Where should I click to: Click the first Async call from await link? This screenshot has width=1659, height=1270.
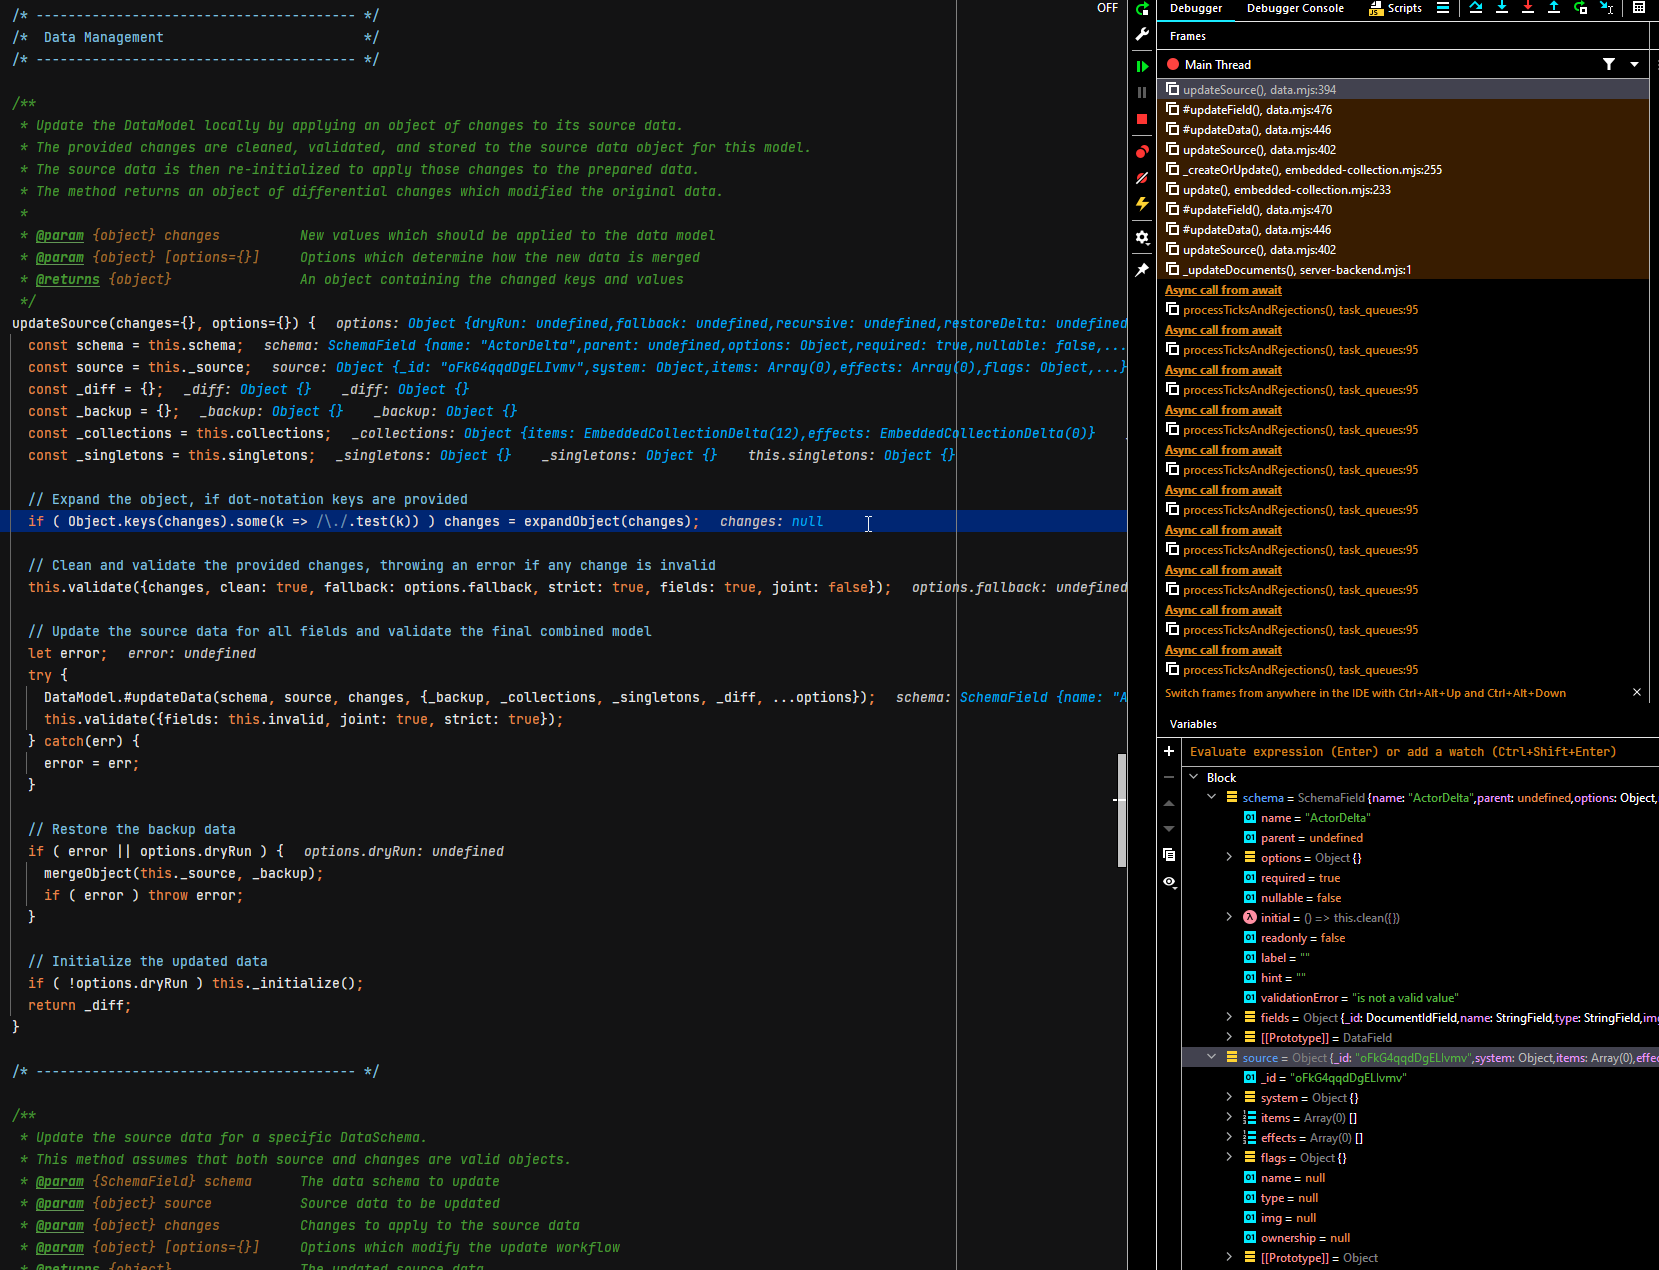pyautogui.click(x=1222, y=289)
